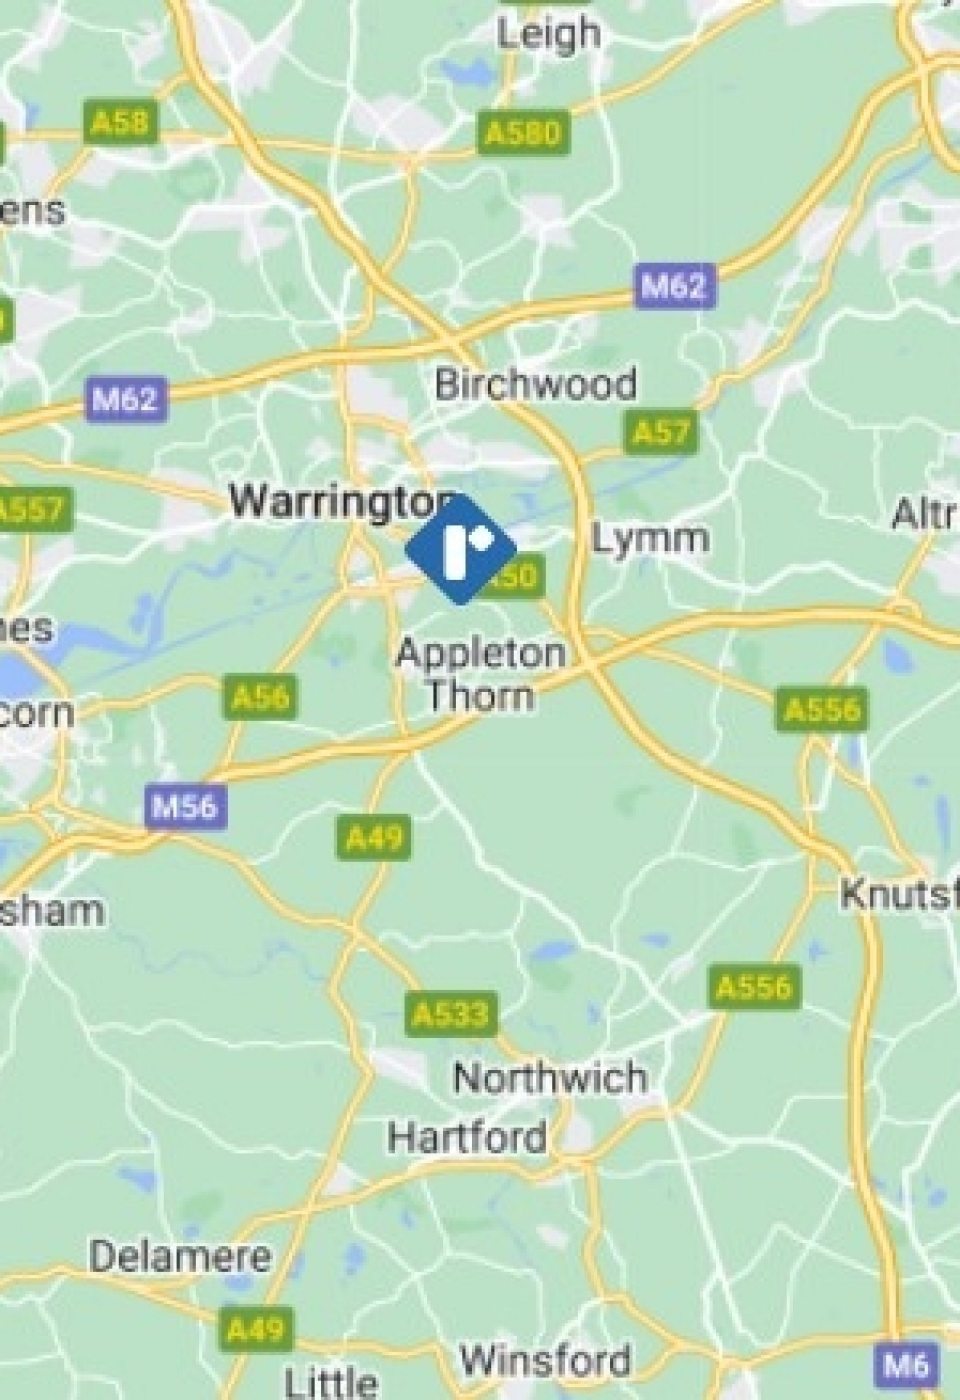Click the M62 shield west of Warrington
Screen dimensions: 960x1400
click(125, 399)
